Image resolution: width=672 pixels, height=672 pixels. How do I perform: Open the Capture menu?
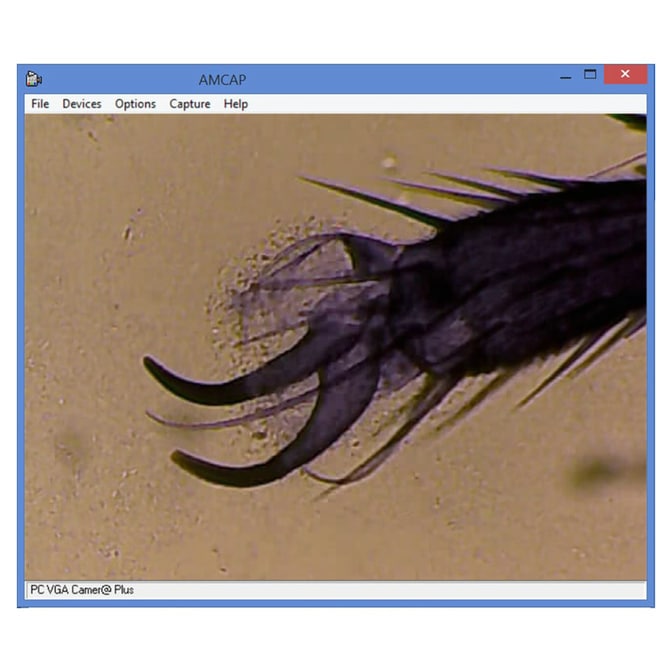point(189,104)
